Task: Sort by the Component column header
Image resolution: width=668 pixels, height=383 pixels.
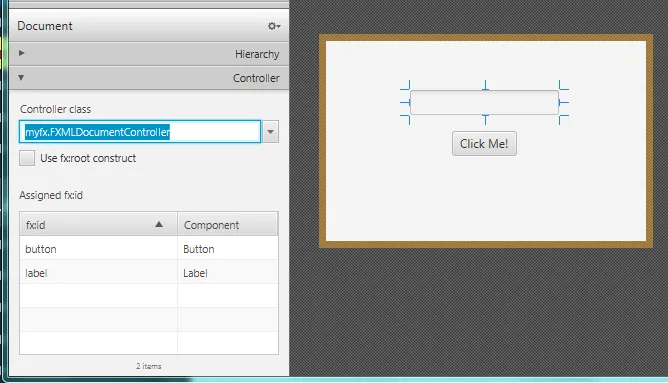Action: click(x=228, y=224)
